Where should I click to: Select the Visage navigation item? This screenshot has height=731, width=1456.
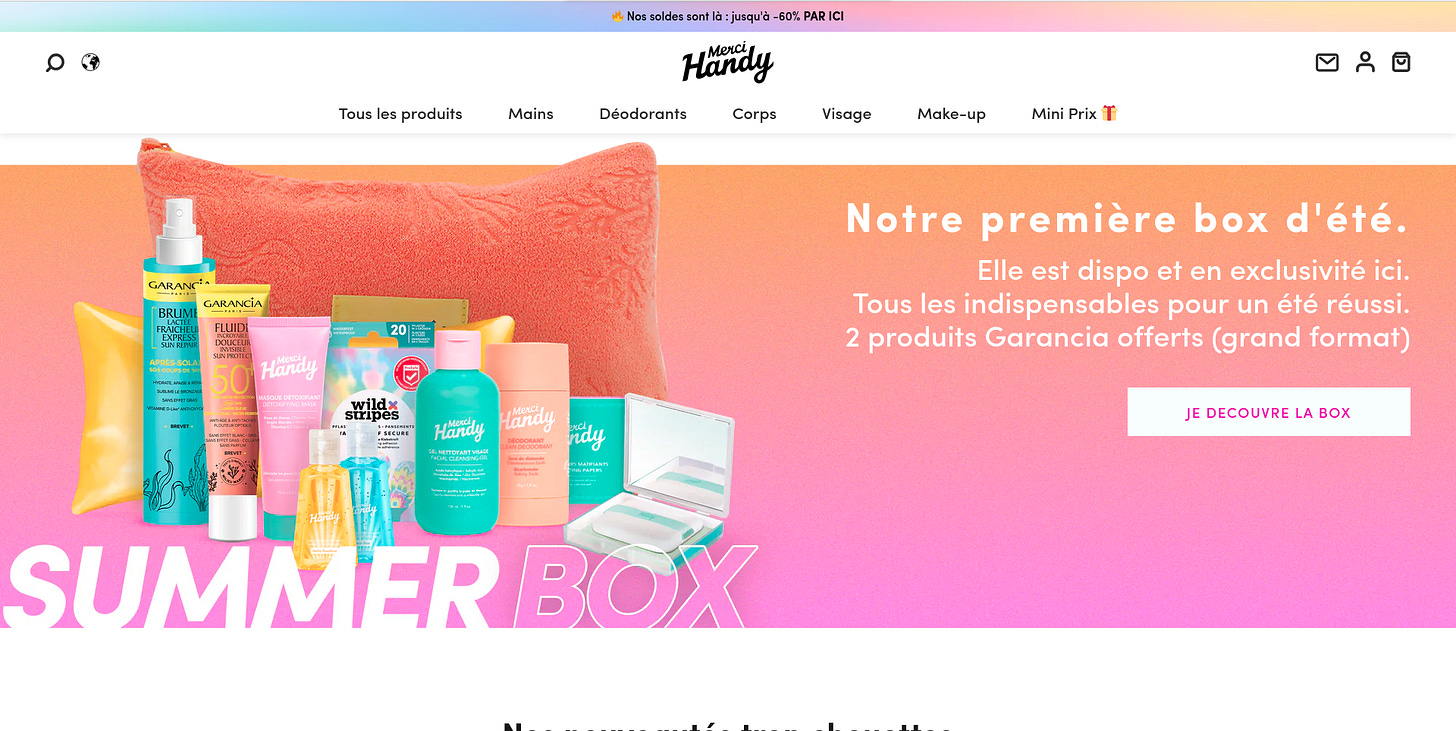tap(847, 114)
